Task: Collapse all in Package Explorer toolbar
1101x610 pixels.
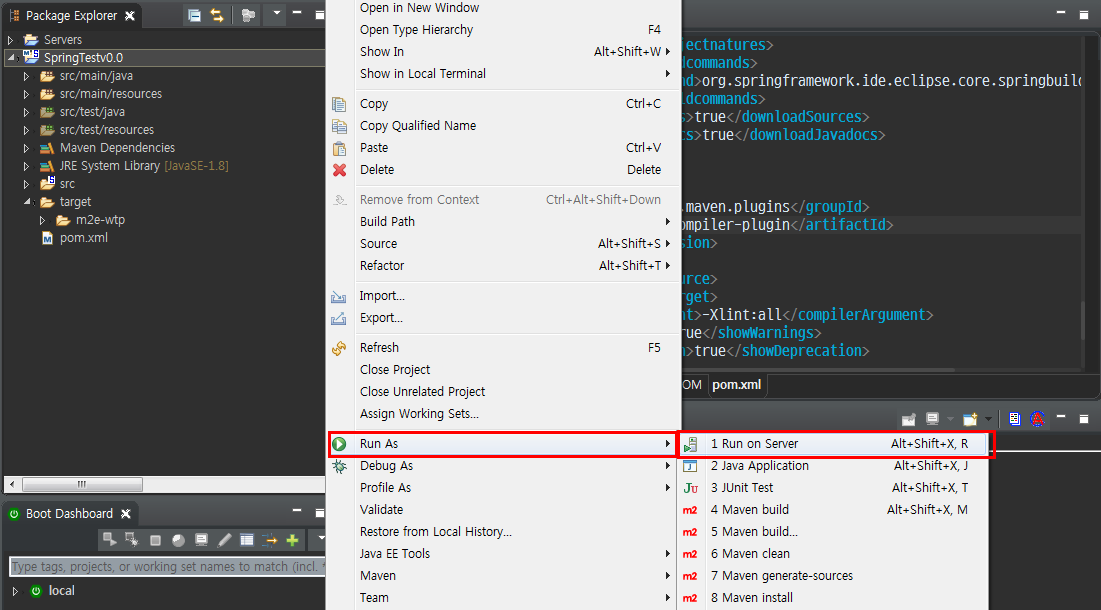Action: pos(195,15)
